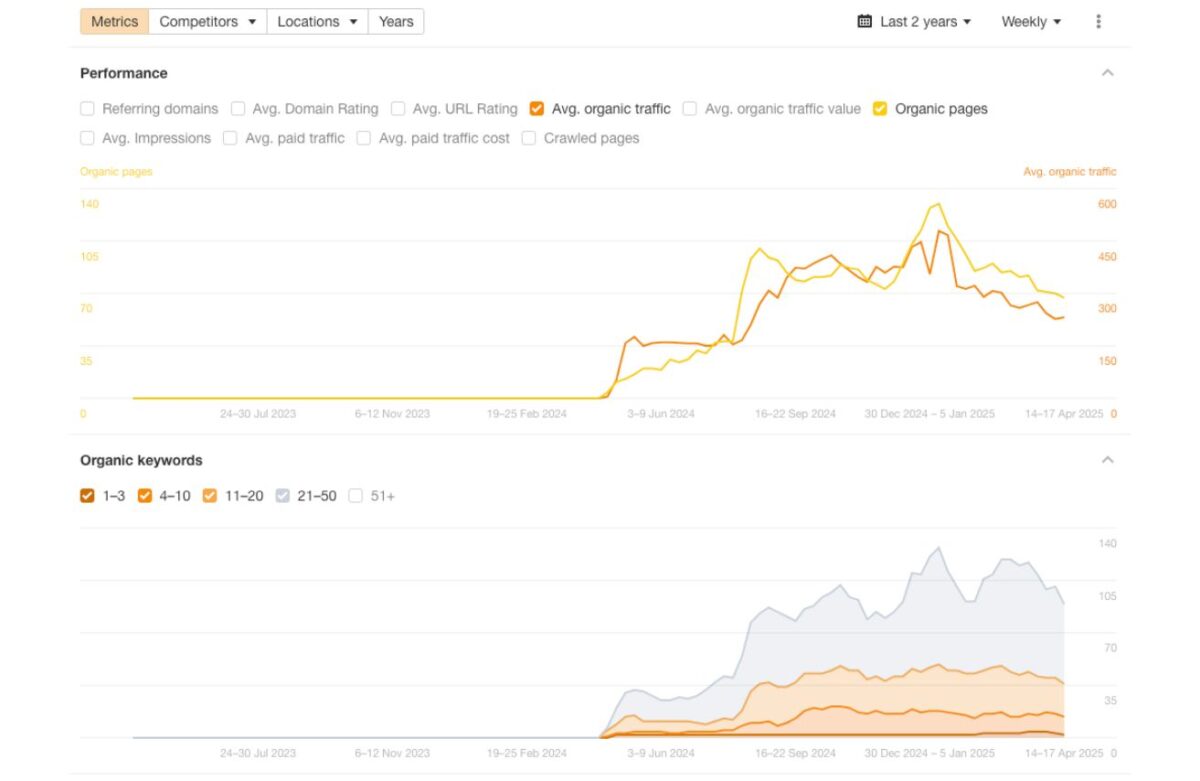Collapse the Performance section chevron
Image resolution: width=1200 pixels, height=781 pixels.
point(1107,73)
